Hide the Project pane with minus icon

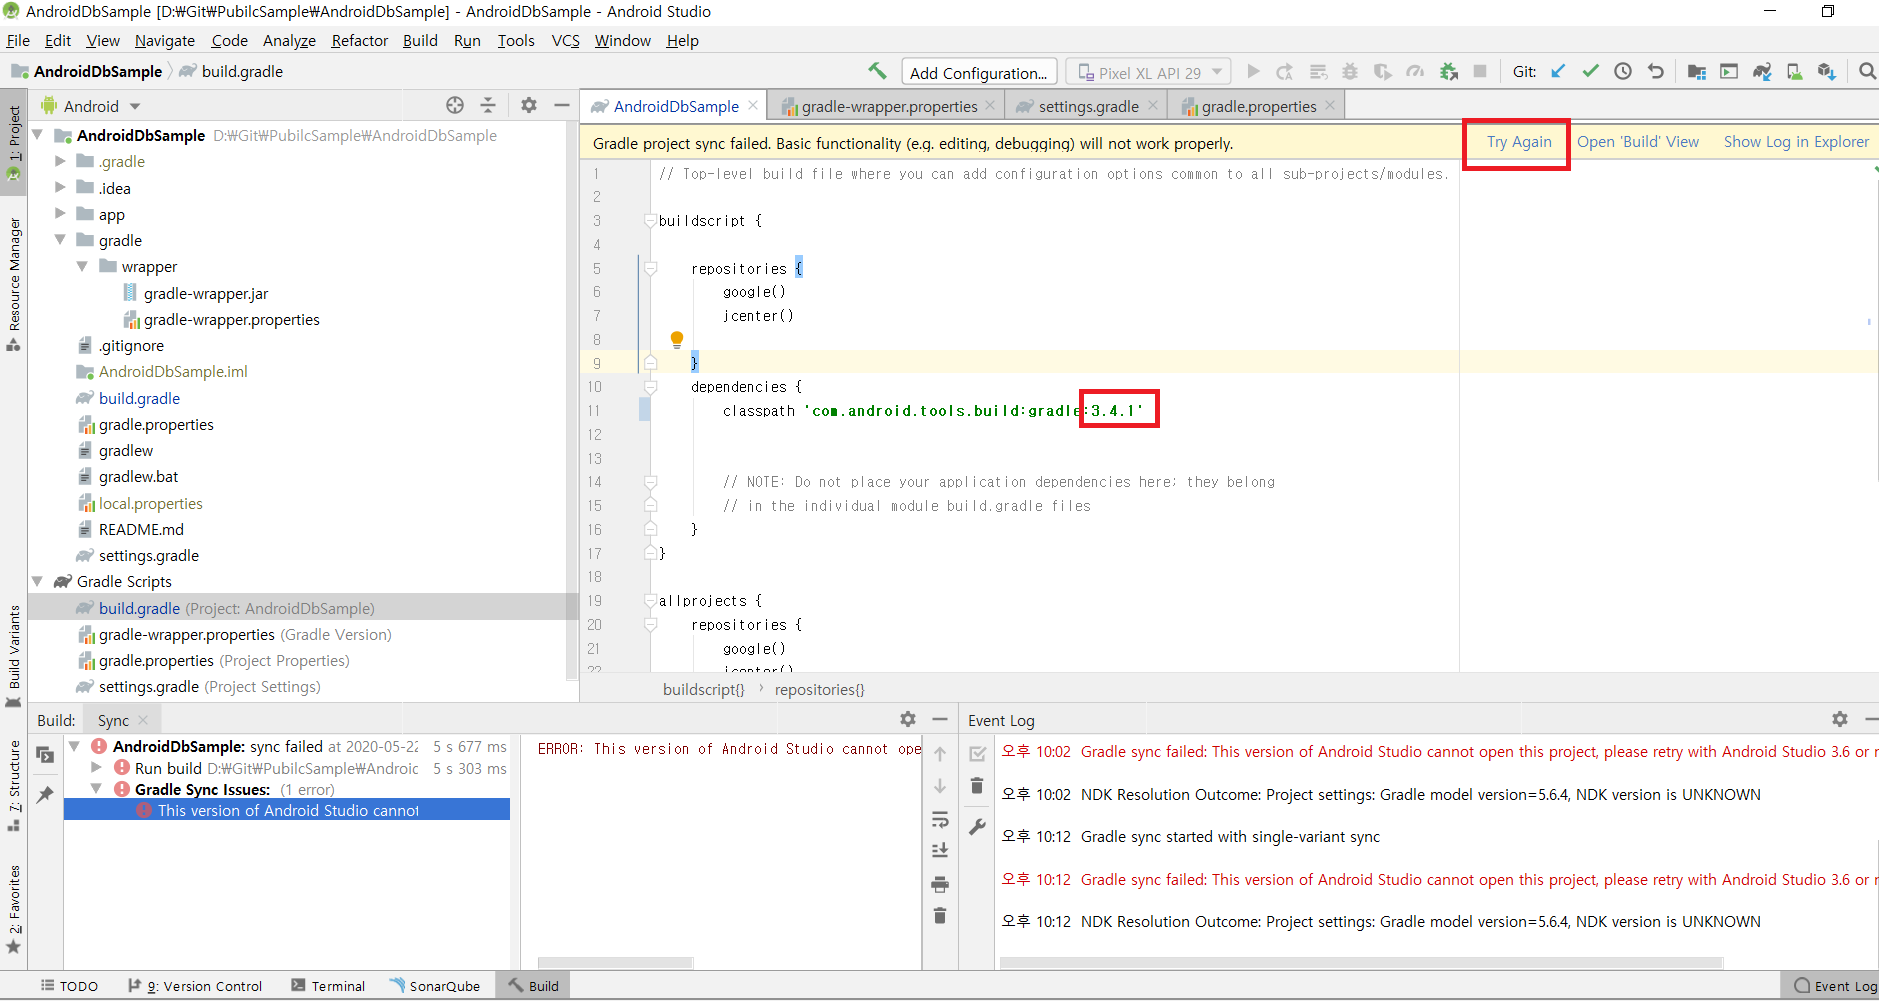[562, 105]
